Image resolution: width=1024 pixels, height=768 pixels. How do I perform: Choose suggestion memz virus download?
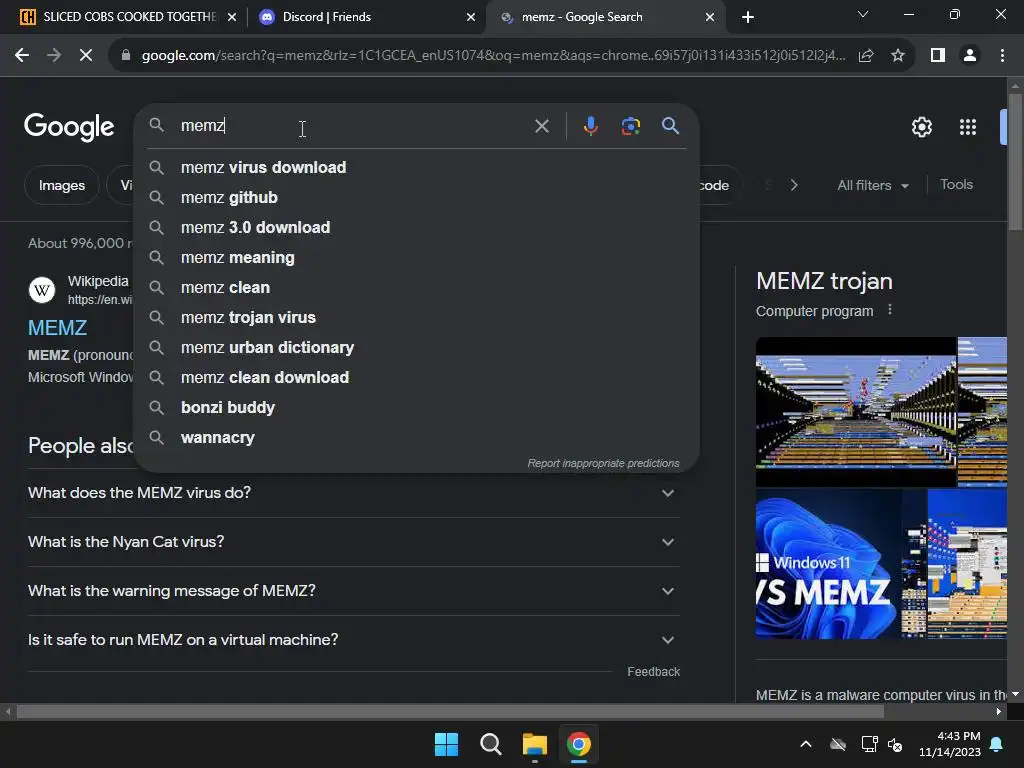coord(417,167)
